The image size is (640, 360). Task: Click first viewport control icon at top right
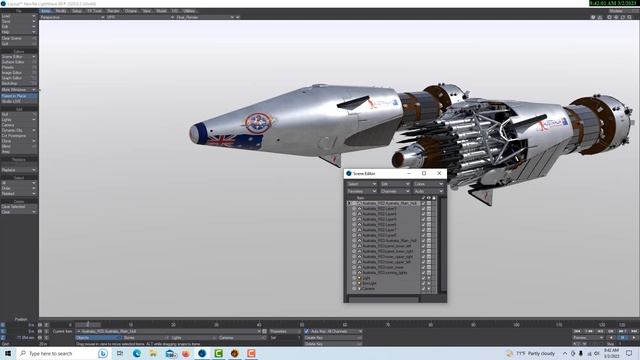[593, 17]
